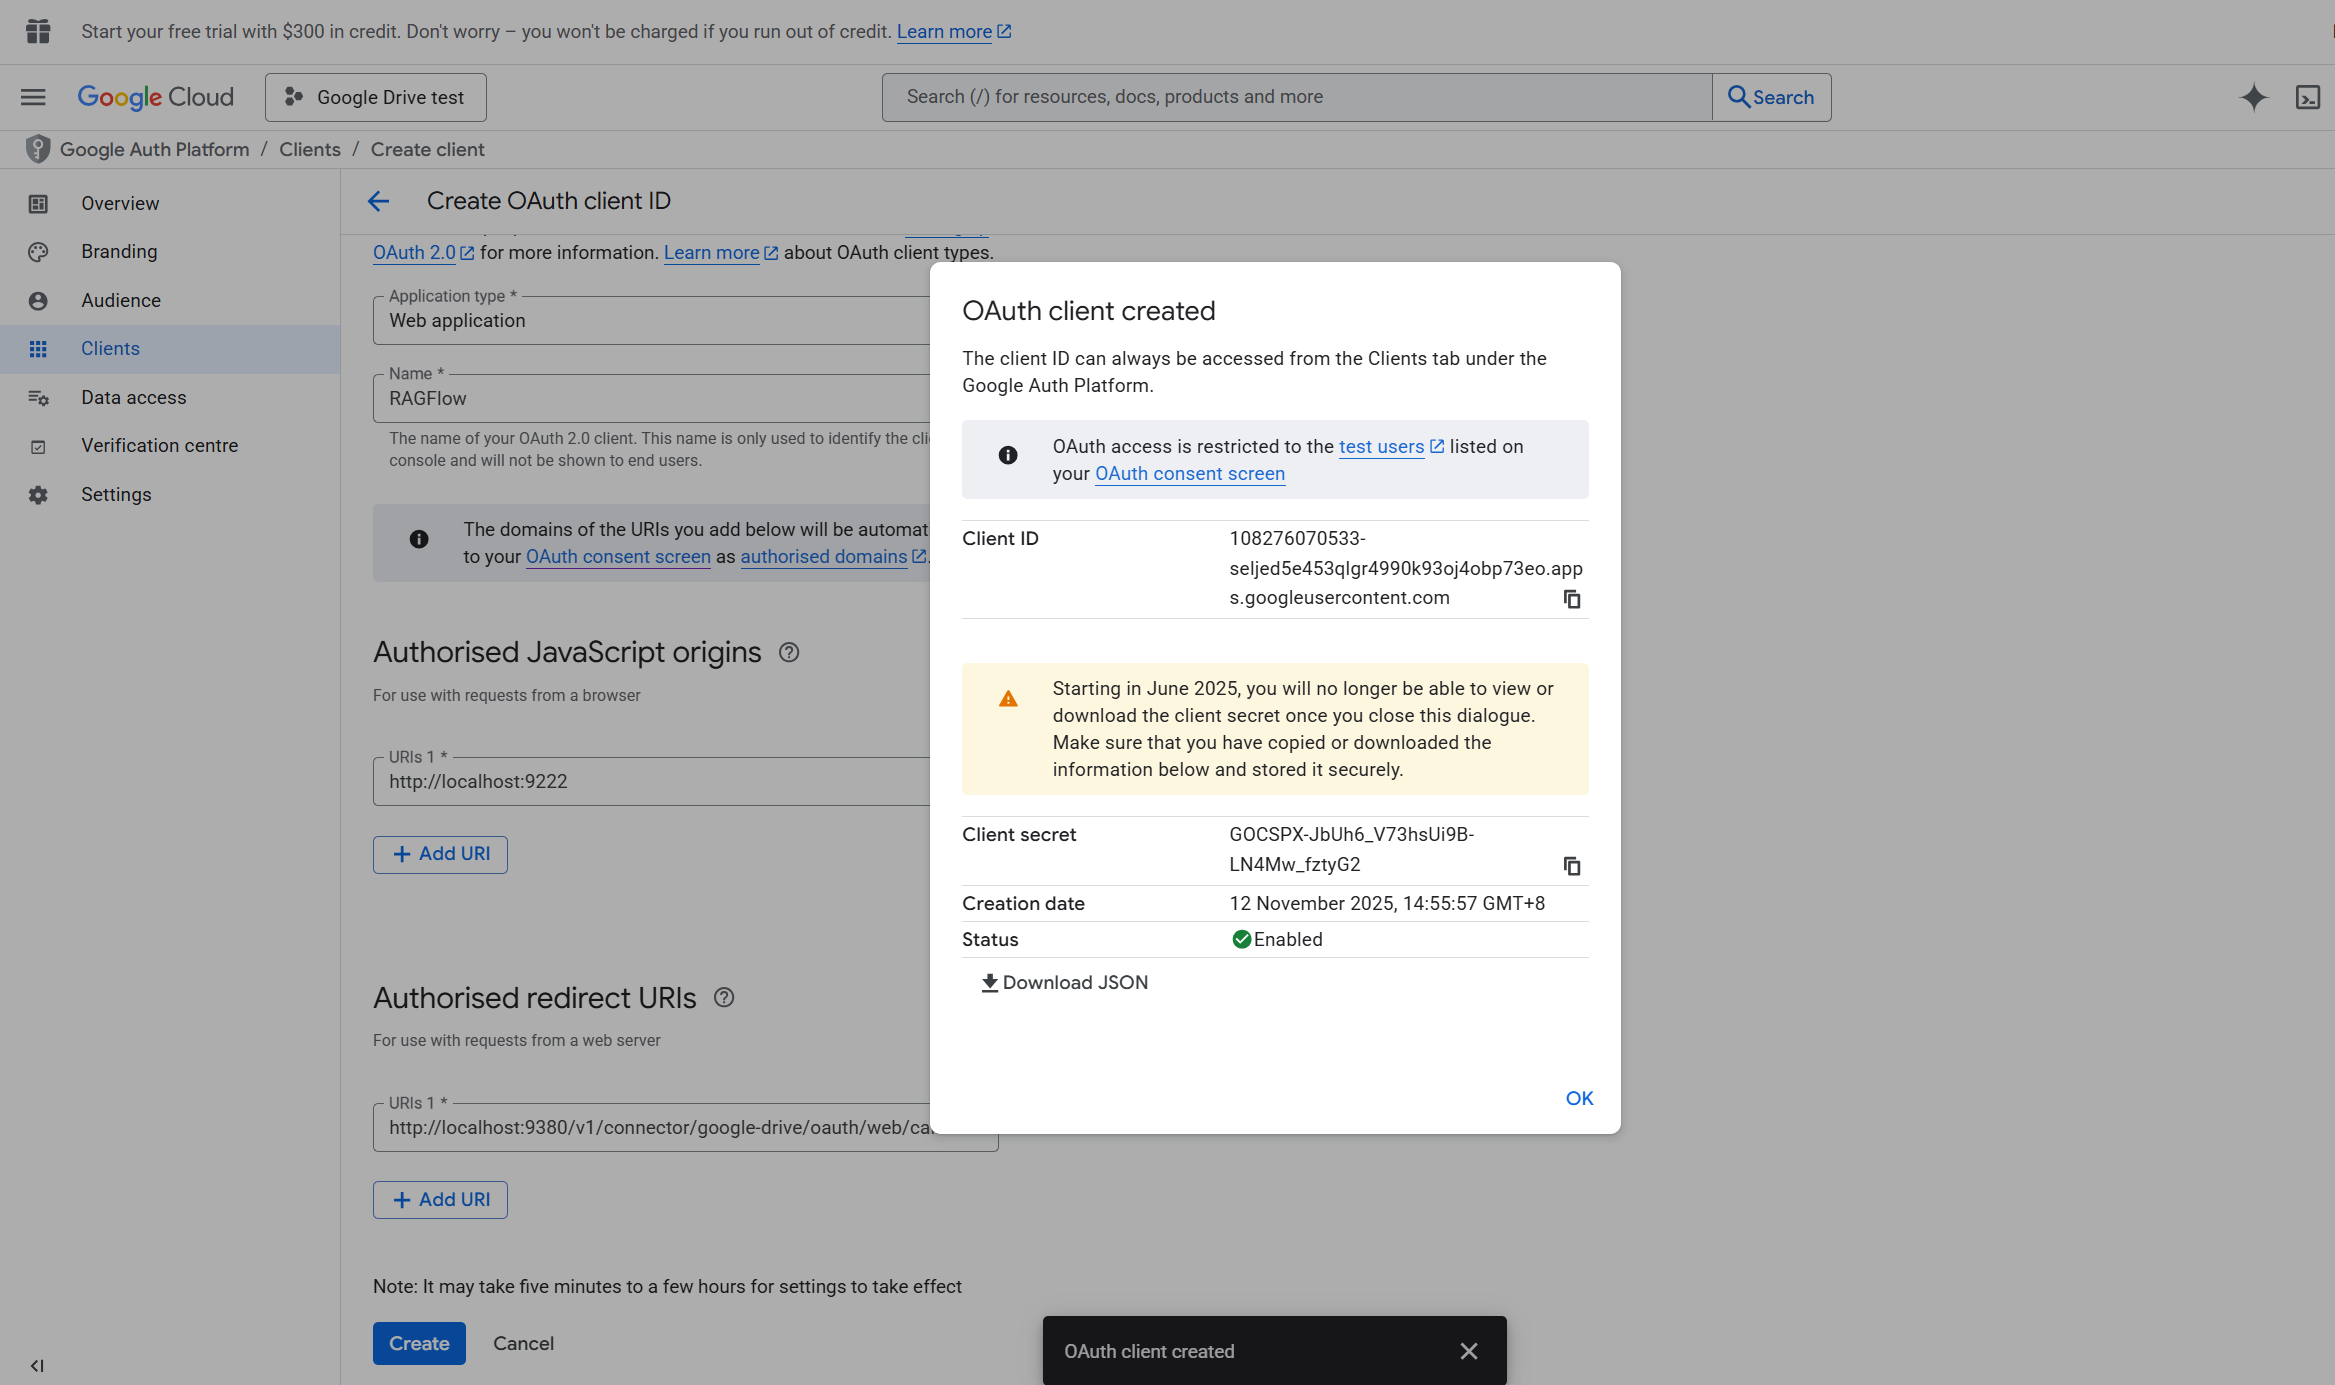The image size is (2335, 1385).
Task: Collapse the left sidebar panel
Action: (37, 1365)
